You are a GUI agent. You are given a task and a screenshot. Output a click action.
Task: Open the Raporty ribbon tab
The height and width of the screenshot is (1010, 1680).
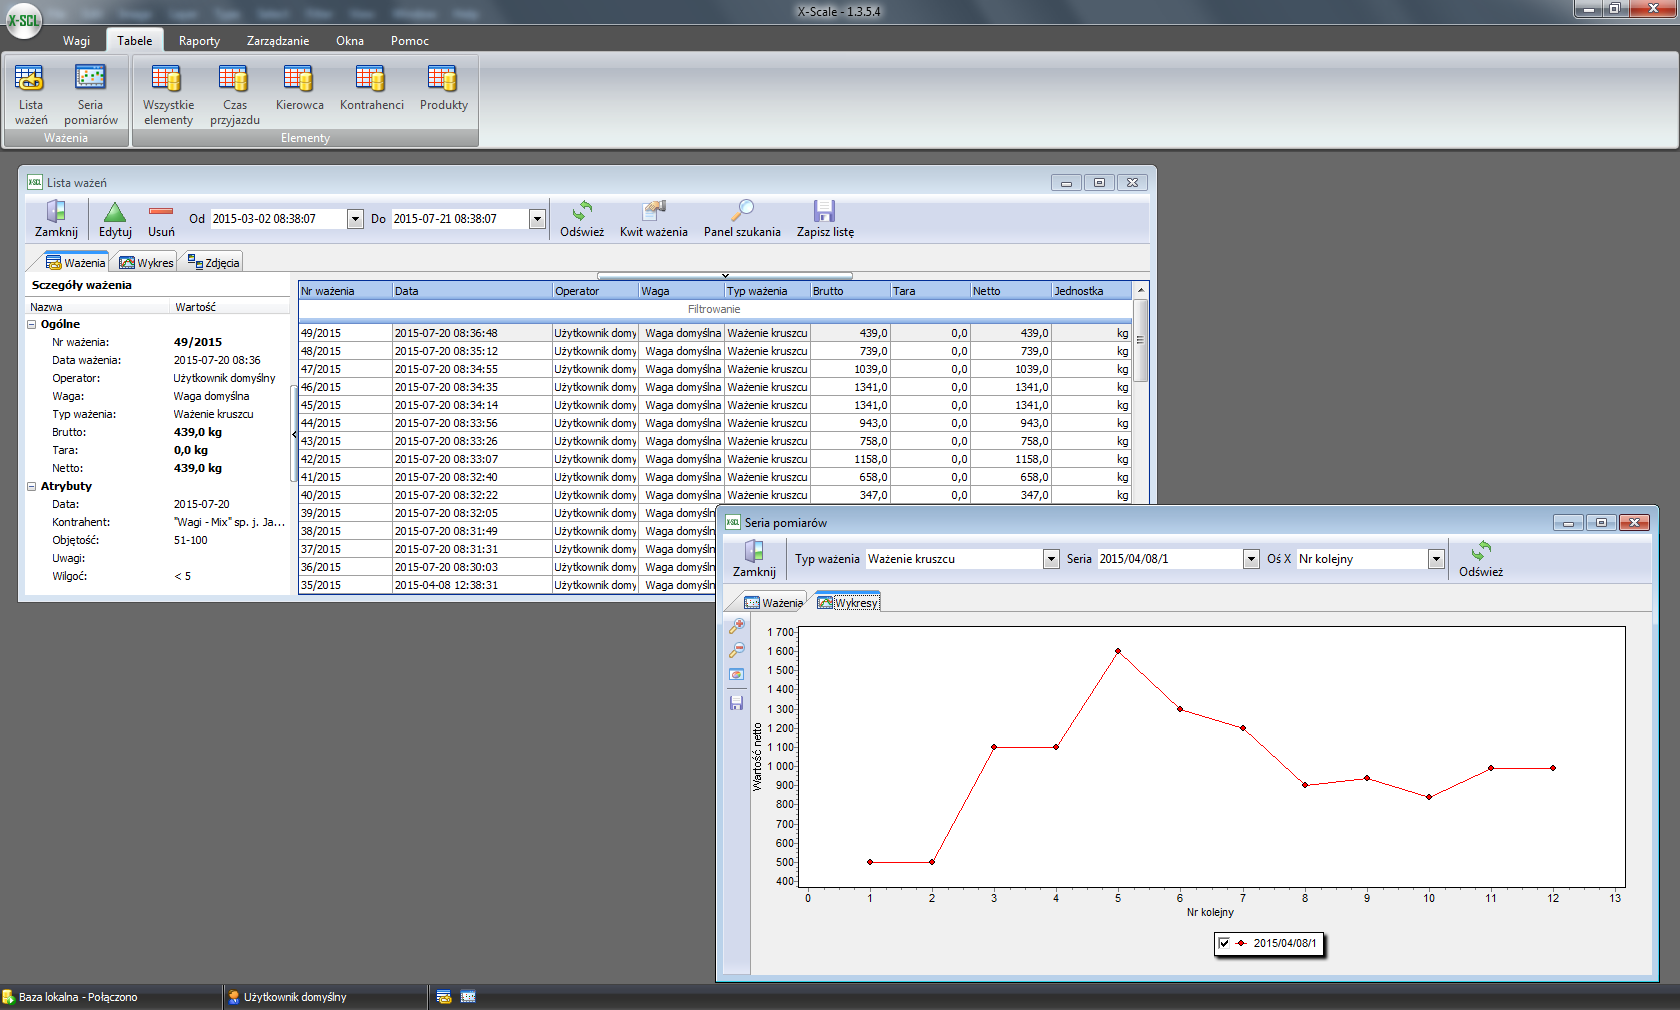tap(199, 41)
